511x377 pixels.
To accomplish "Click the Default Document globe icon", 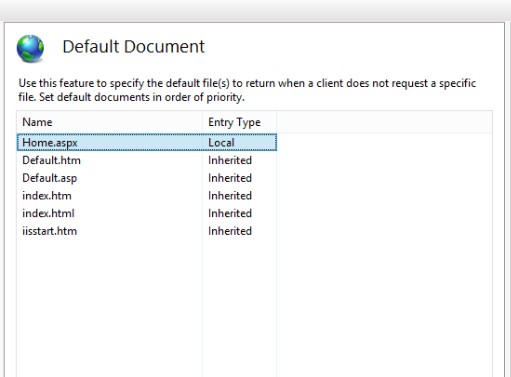I will point(30,49).
